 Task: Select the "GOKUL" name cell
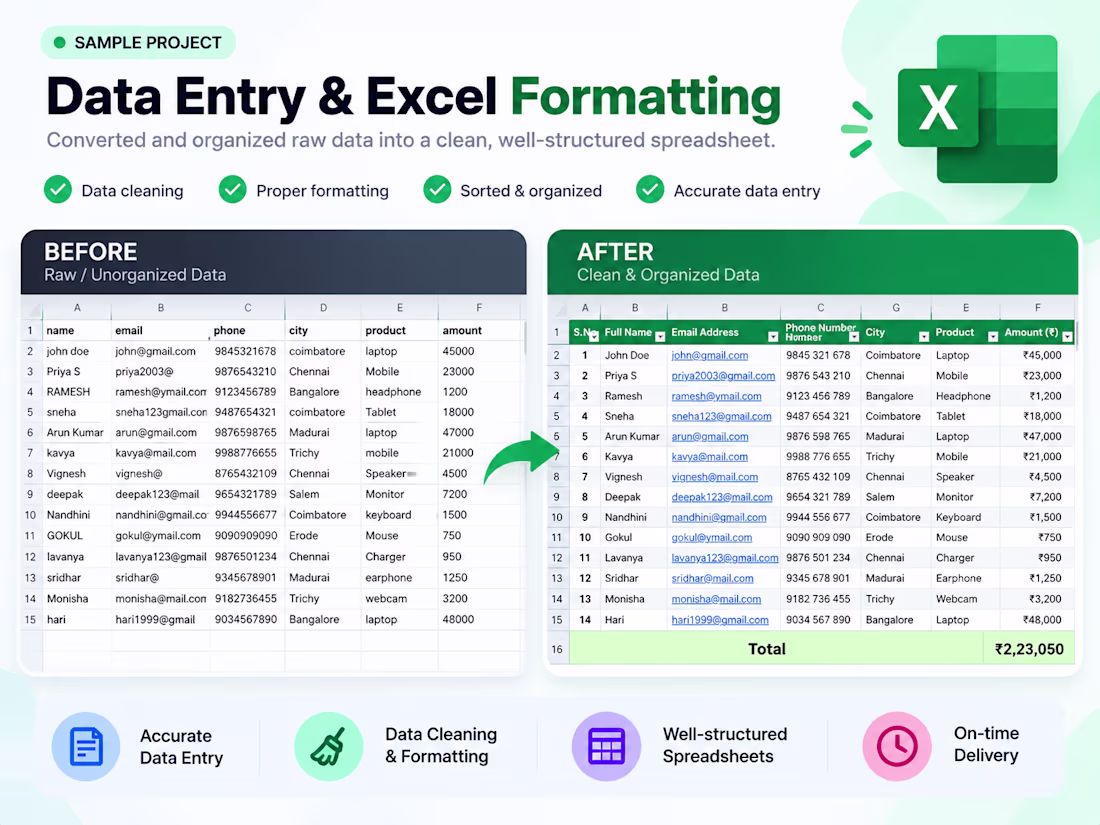coord(76,535)
